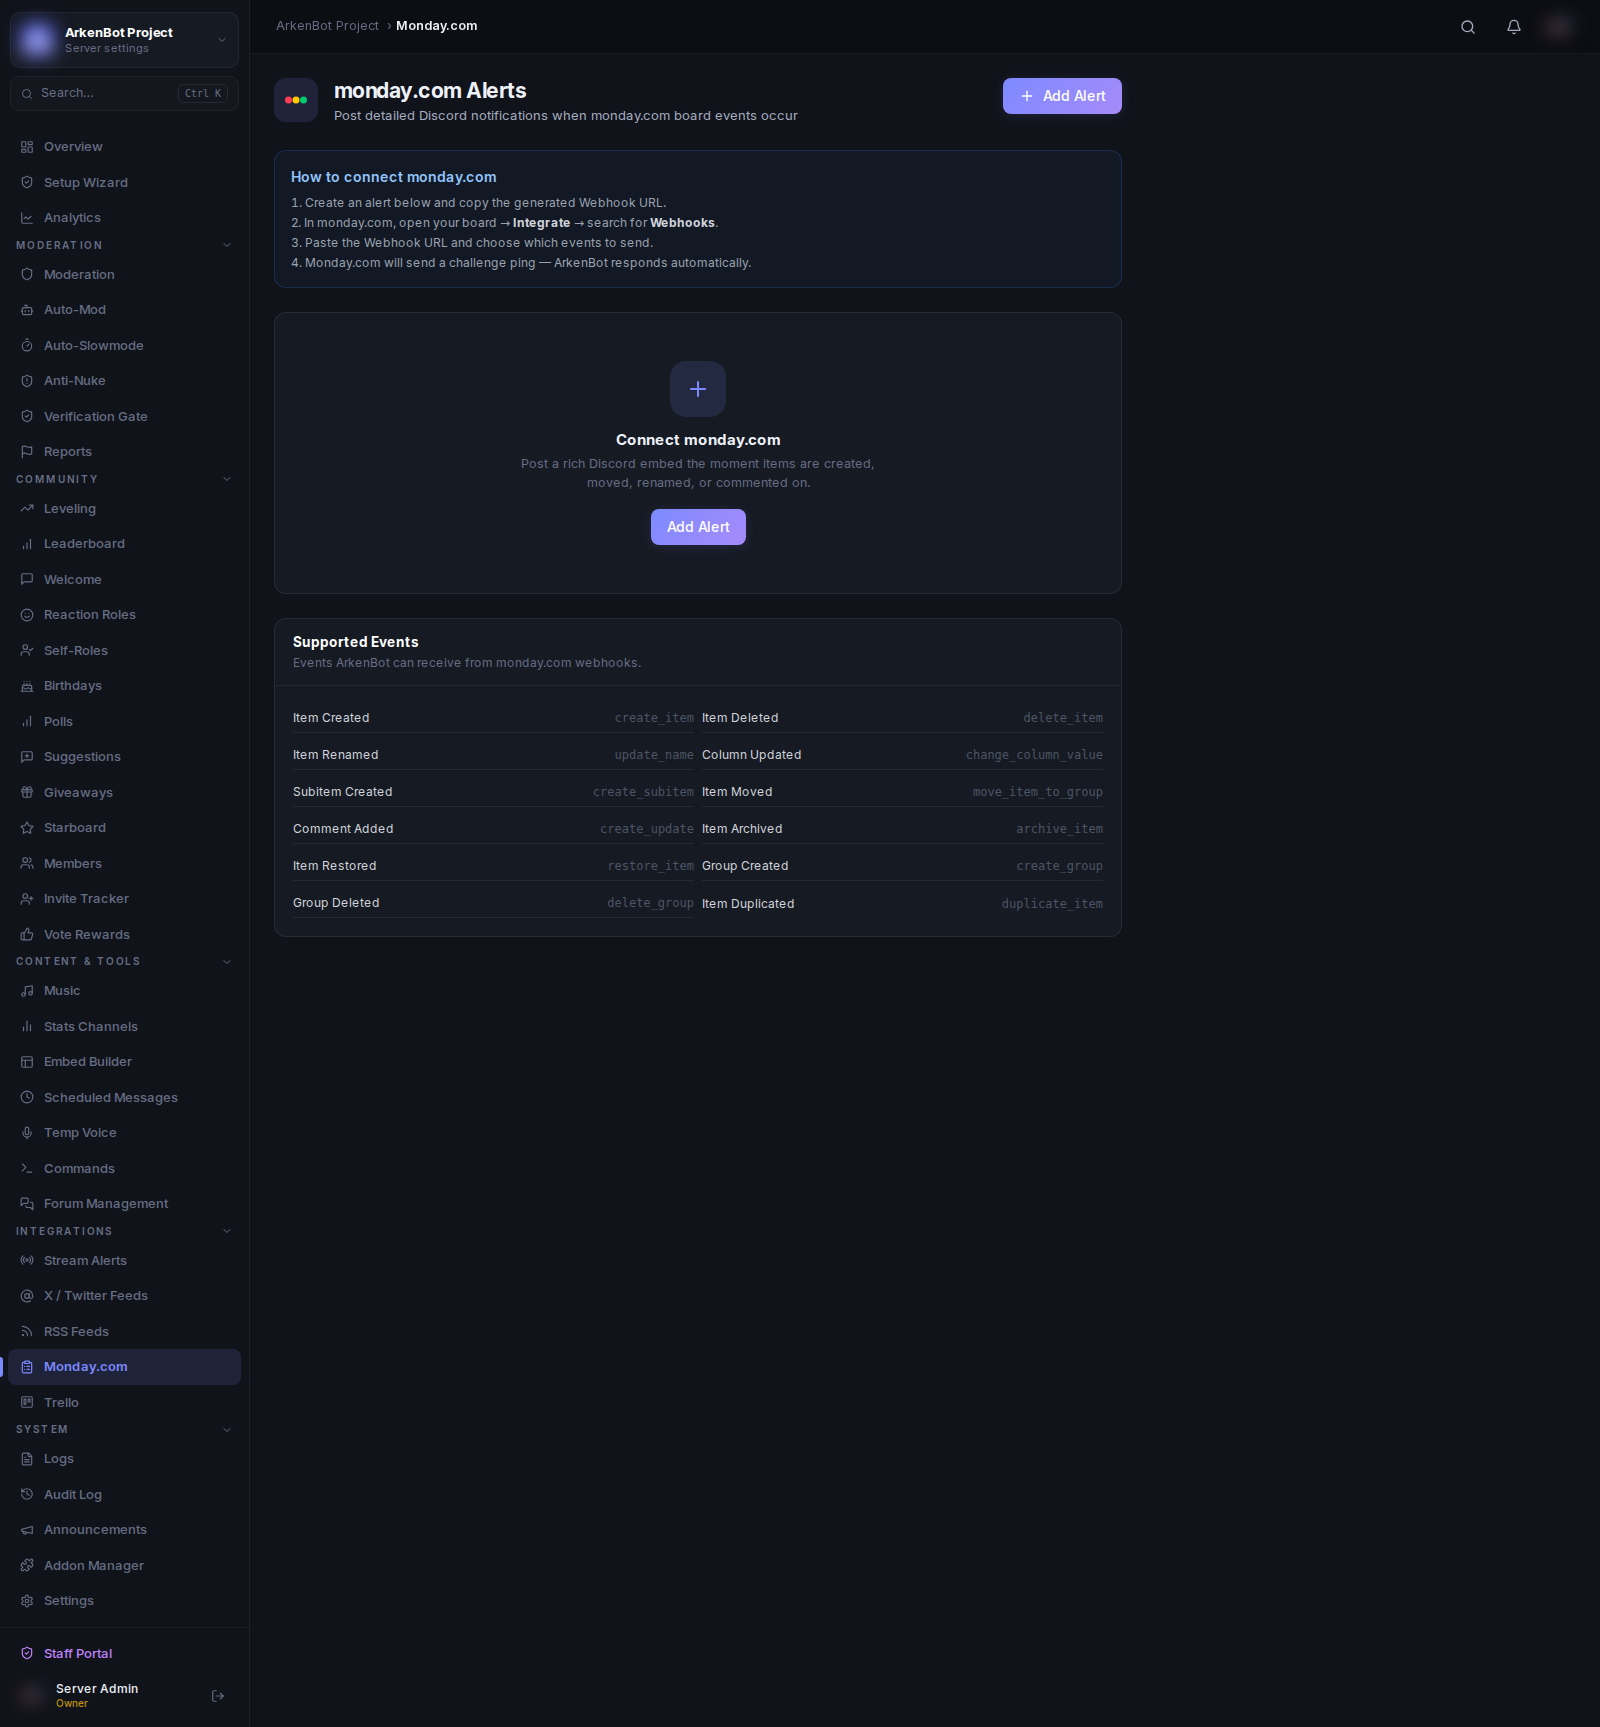1600x1727 pixels.
Task: Click the Birthdays cake icon
Action: [27, 686]
